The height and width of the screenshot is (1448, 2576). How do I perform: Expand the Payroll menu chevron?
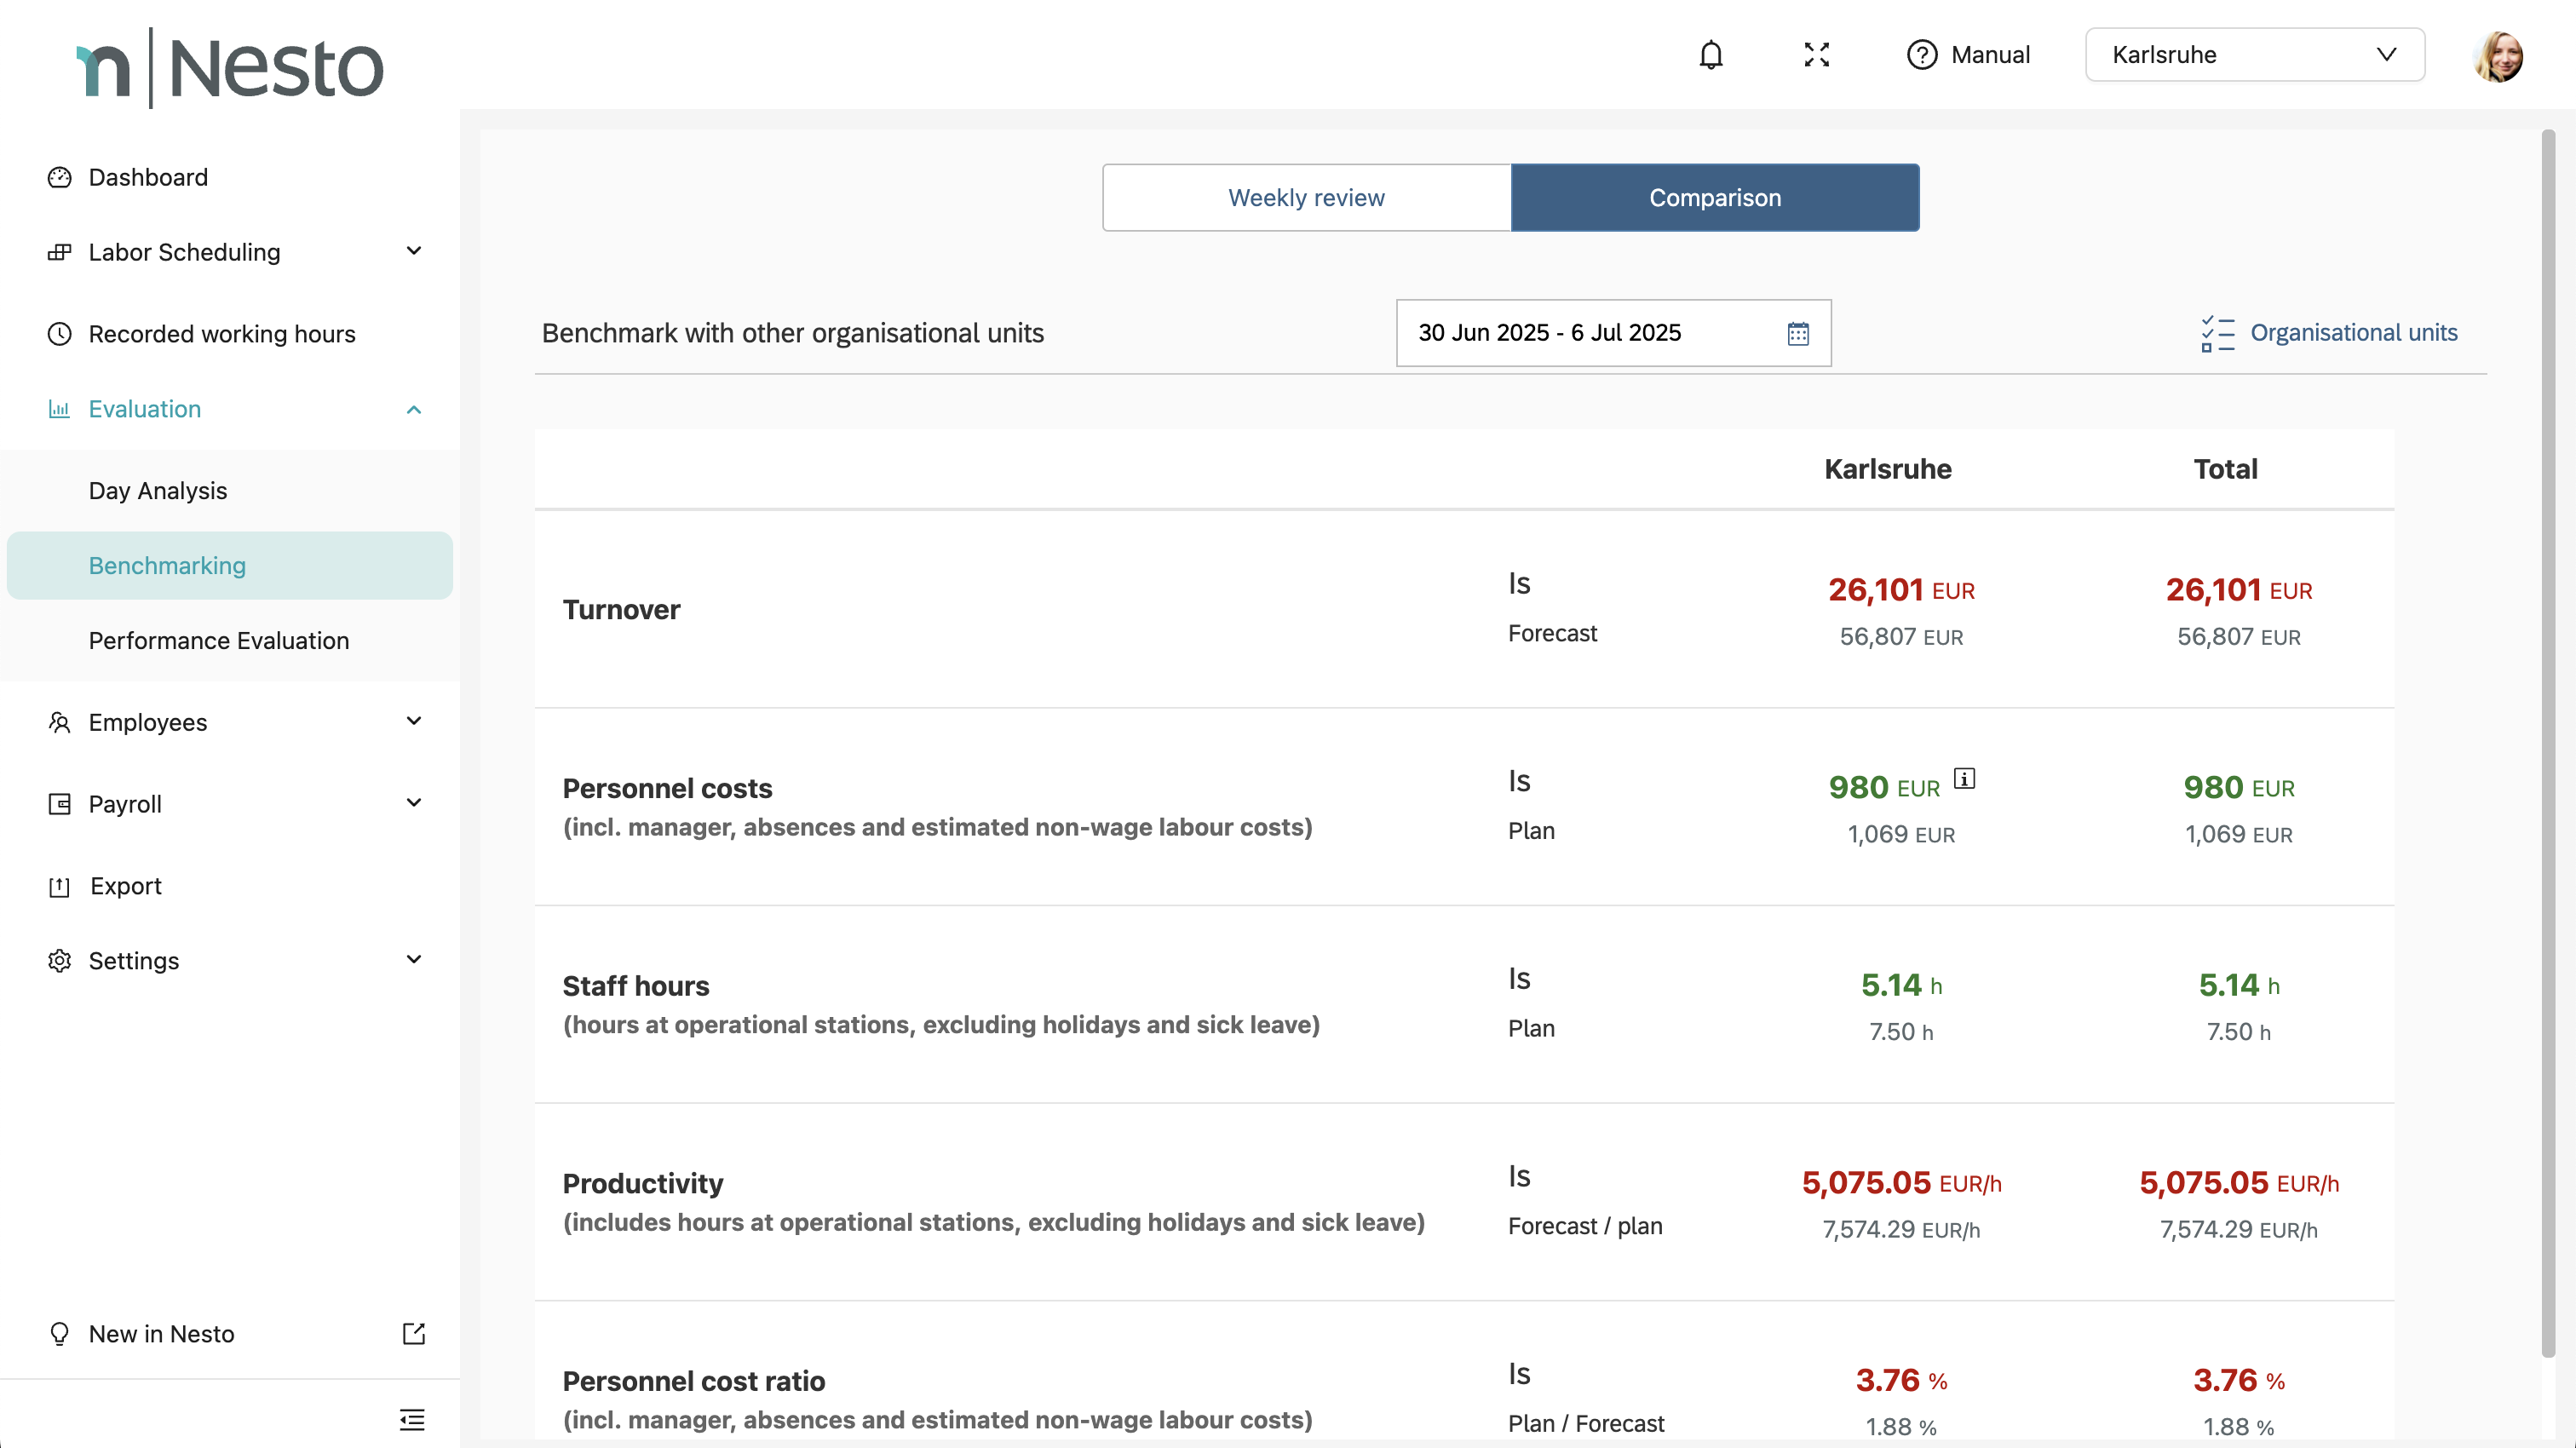point(414,803)
